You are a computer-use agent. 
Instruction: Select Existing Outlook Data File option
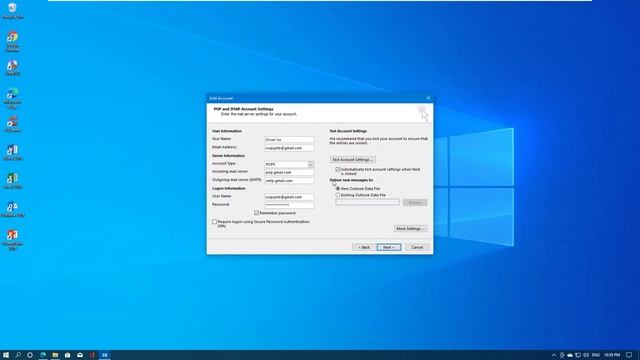coord(338,195)
